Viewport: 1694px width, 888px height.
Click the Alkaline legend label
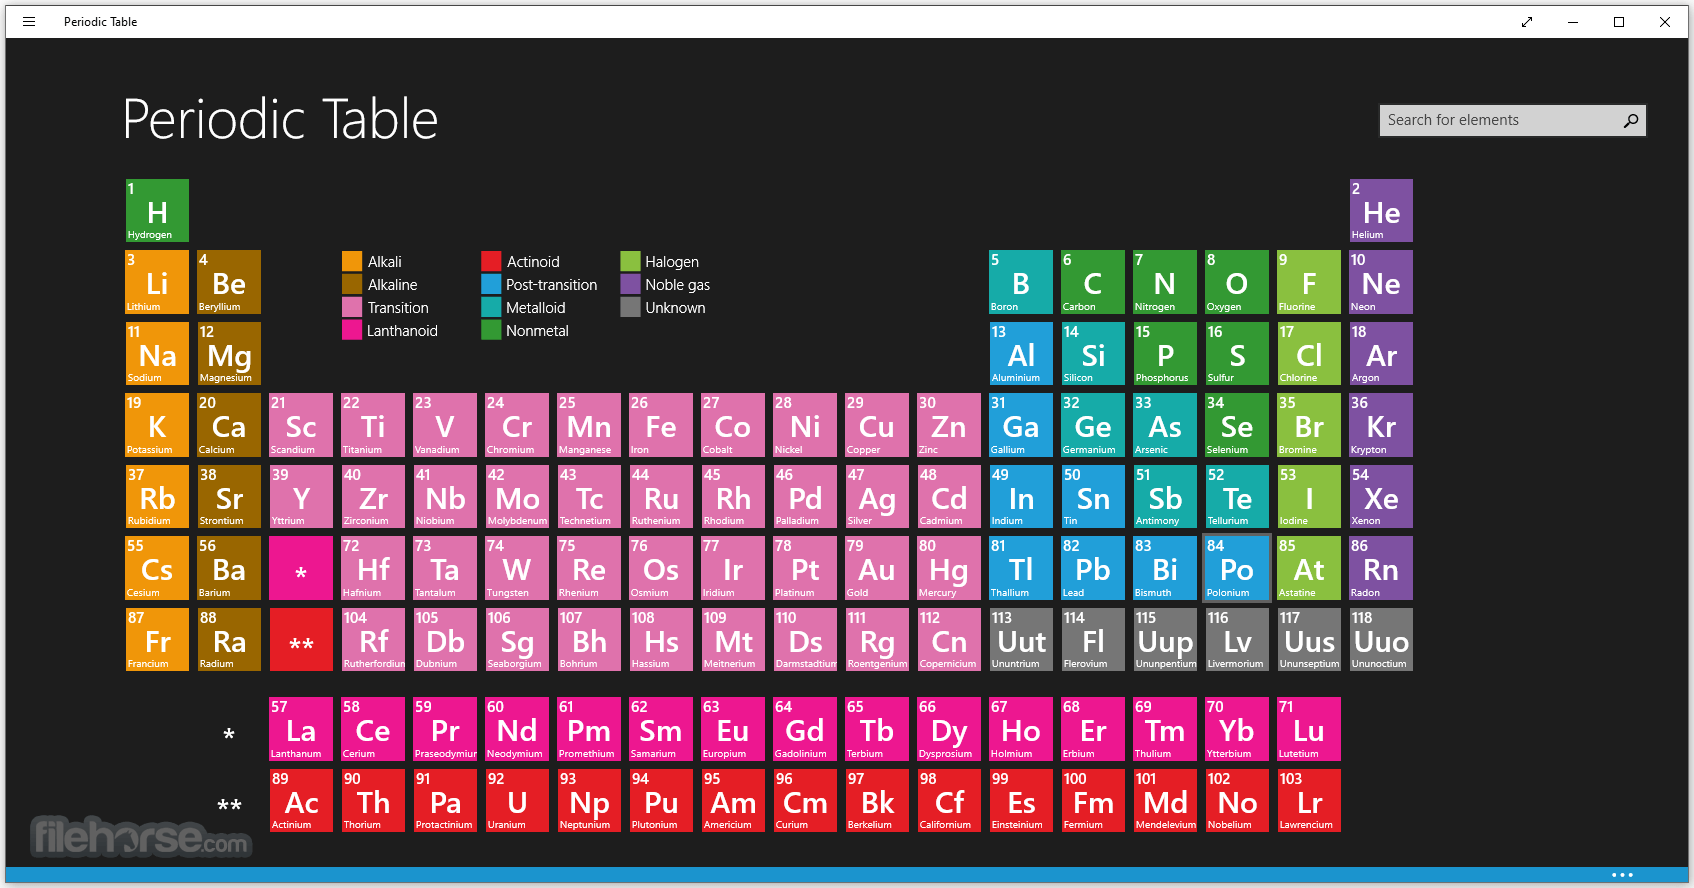coord(392,285)
